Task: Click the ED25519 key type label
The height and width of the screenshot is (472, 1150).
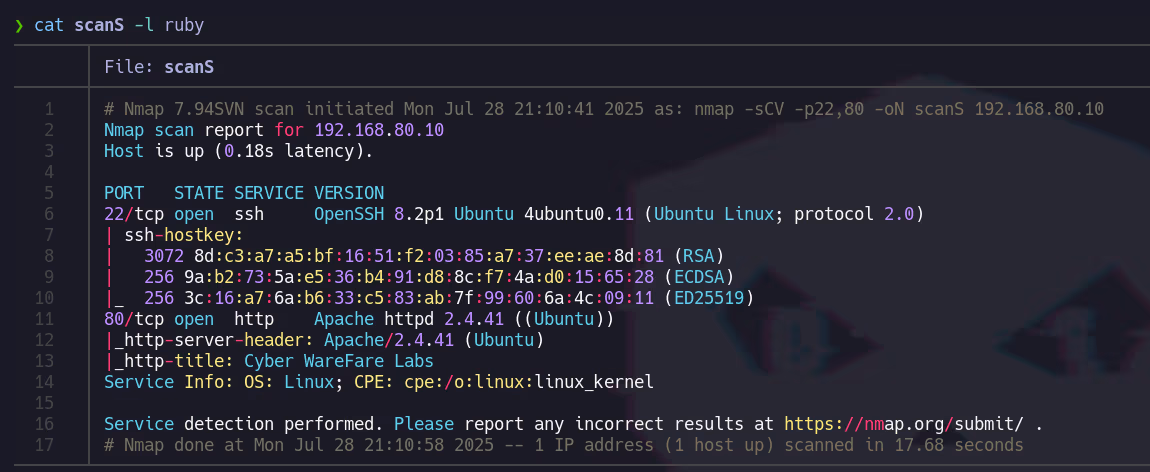Action: pos(709,298)
